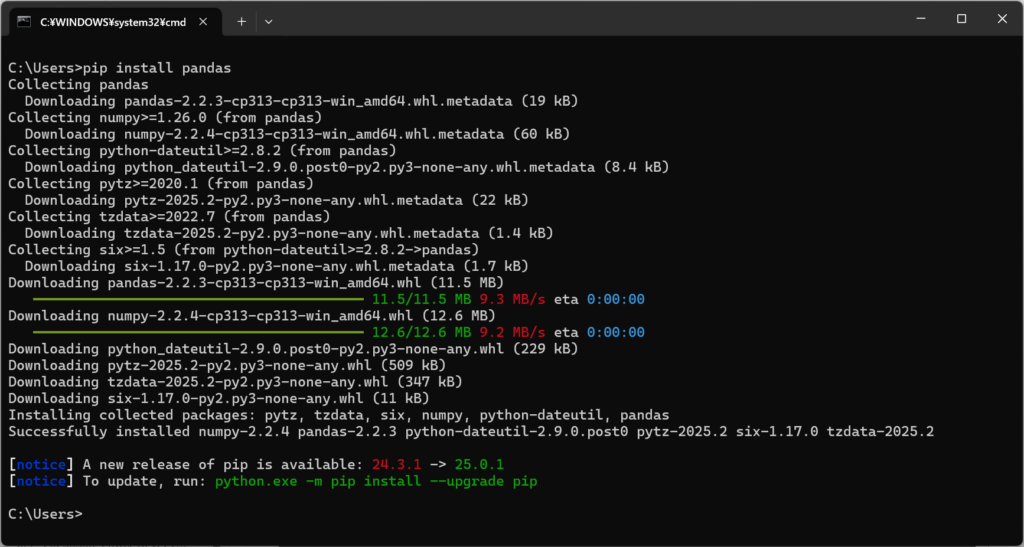
Task: Click the tzdata whl.metadata (1.4 kB) line
Action: (x=289, y=233)
